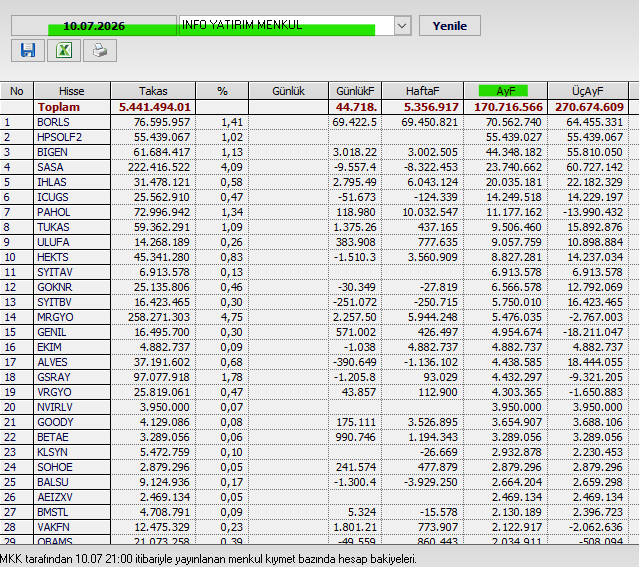
Task: Select the VAKFN stock name
Action: 53,527
